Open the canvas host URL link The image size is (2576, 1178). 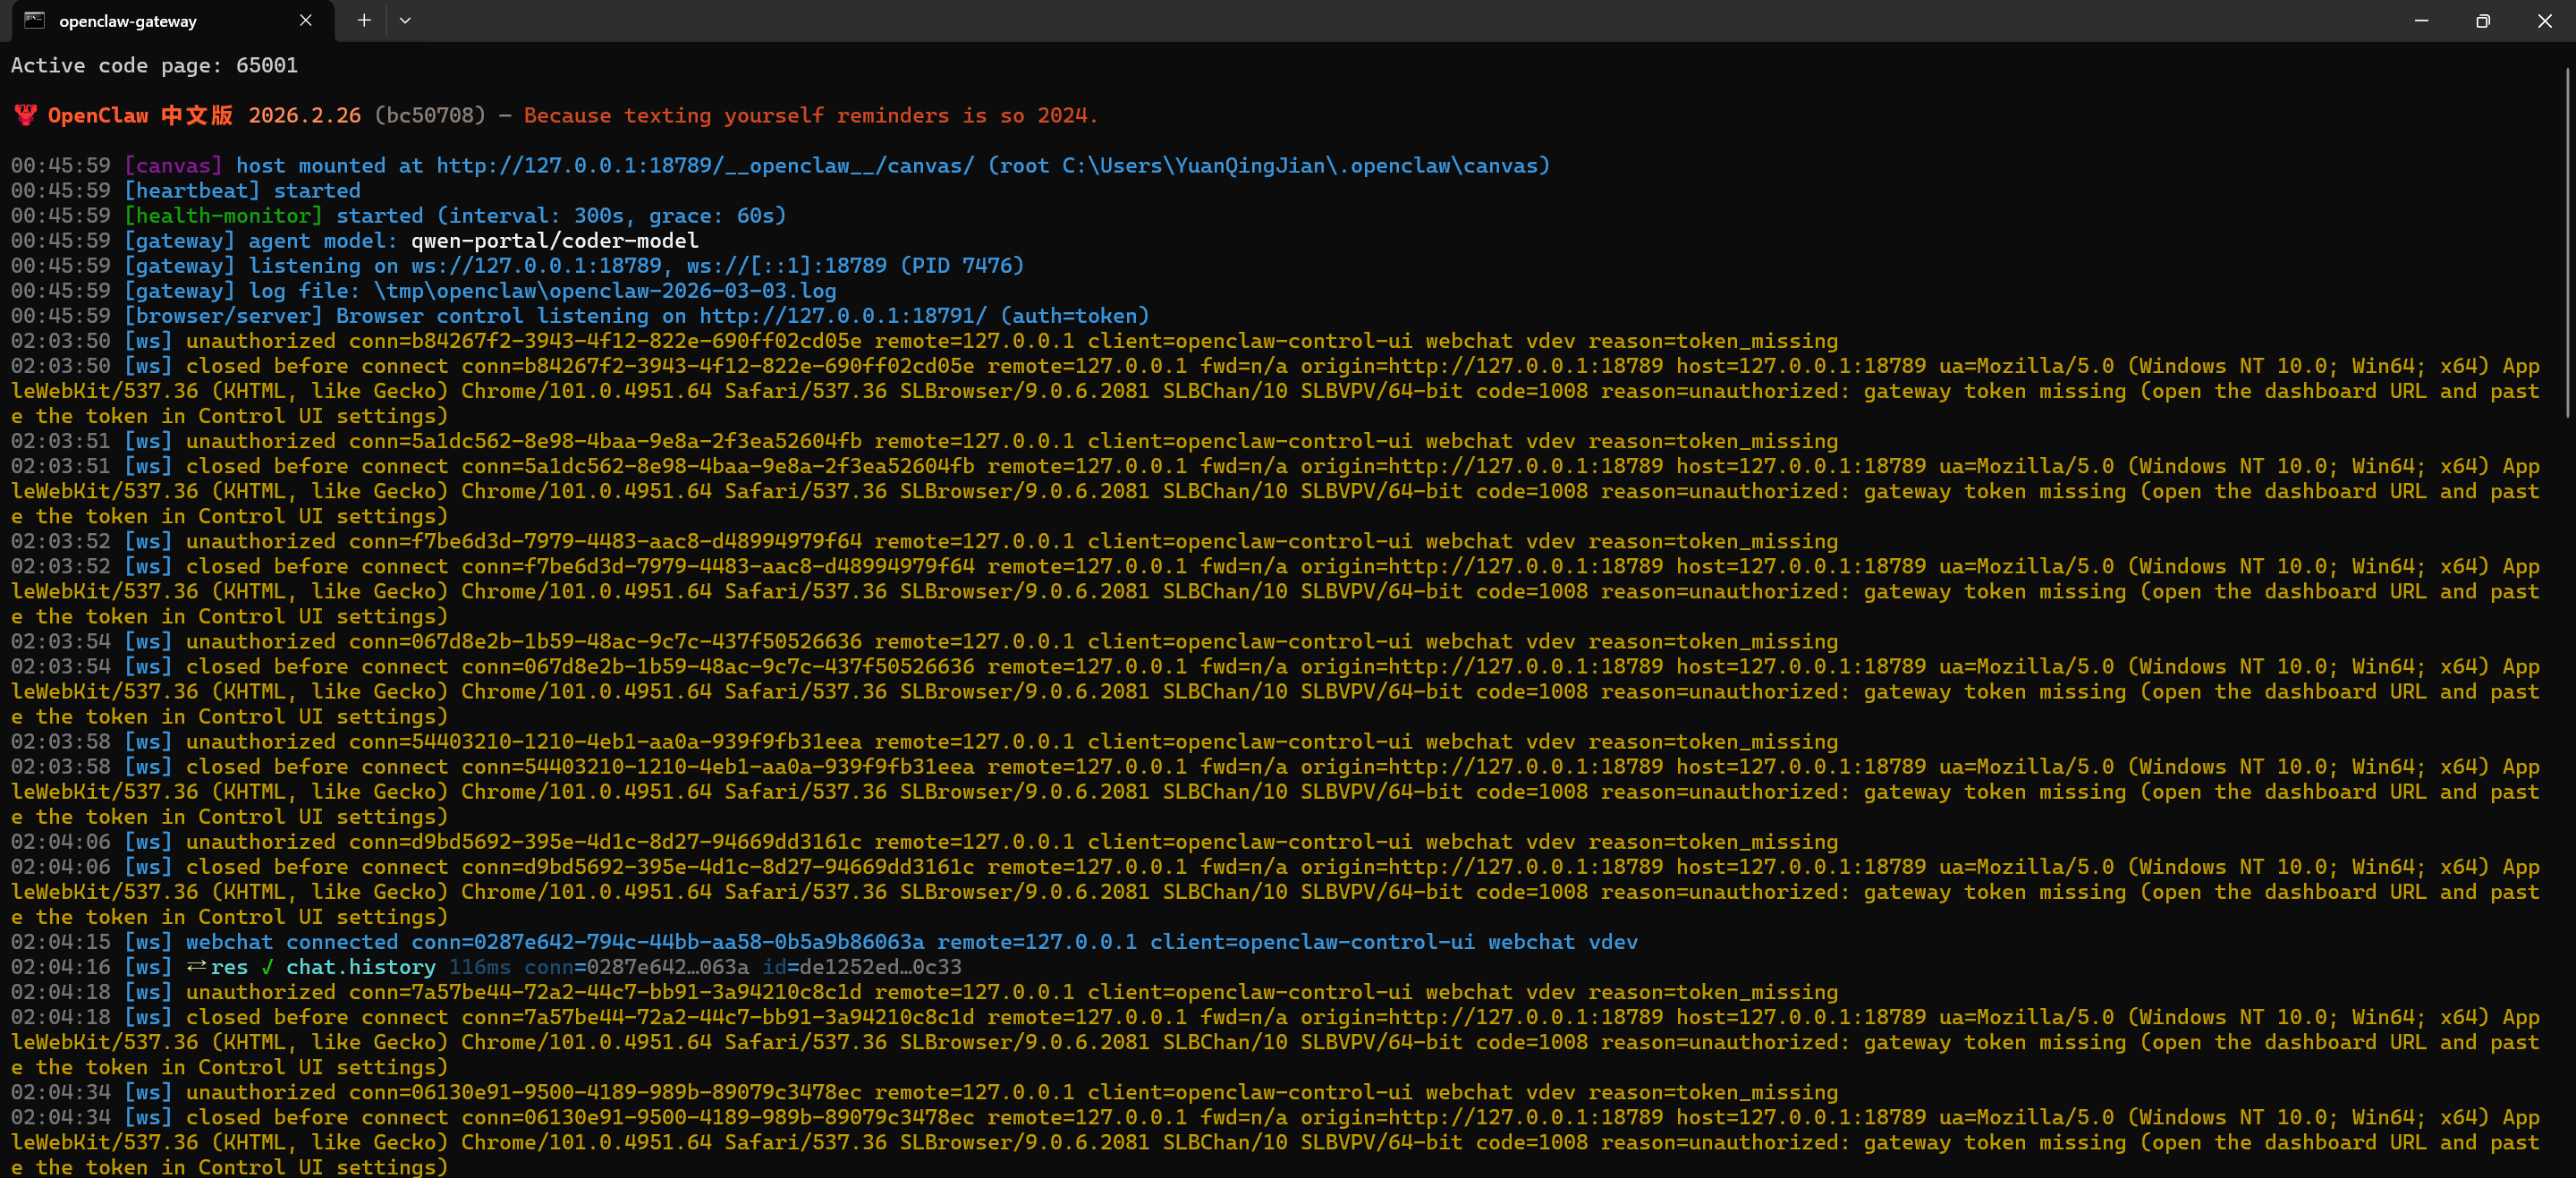704,166
